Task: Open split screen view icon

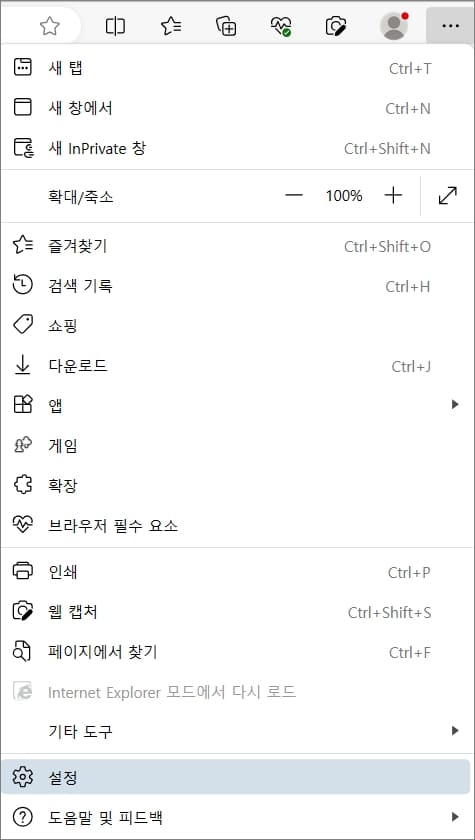Action: 115,26
